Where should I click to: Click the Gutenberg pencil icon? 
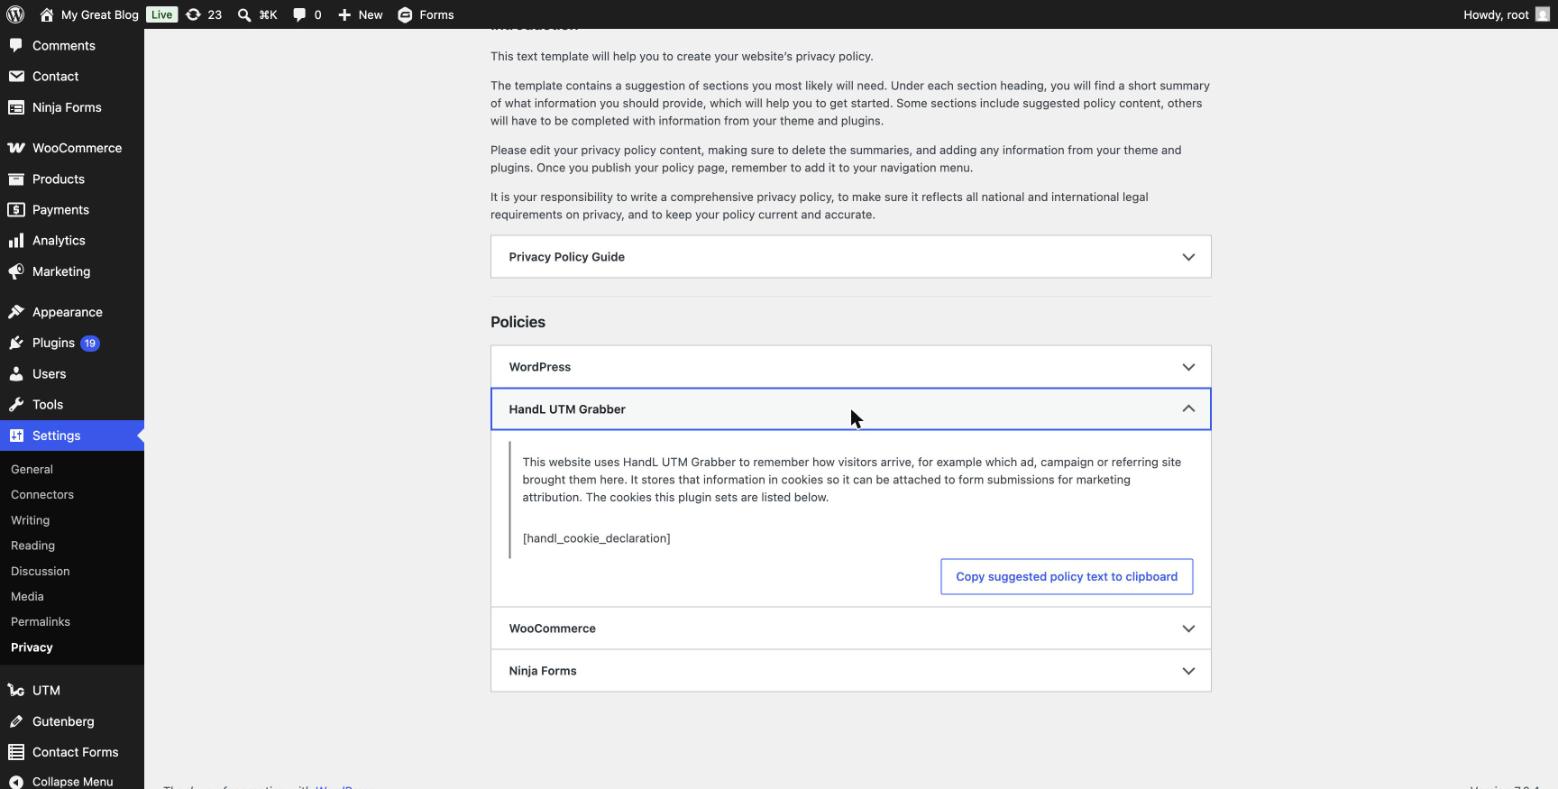(x=16, y=721)
